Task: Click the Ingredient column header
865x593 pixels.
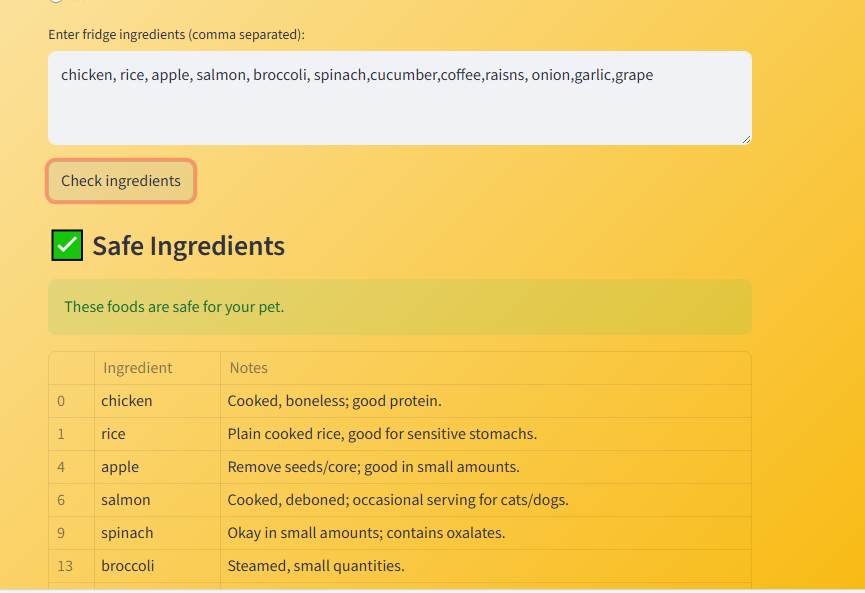Action: coord(137,367)
